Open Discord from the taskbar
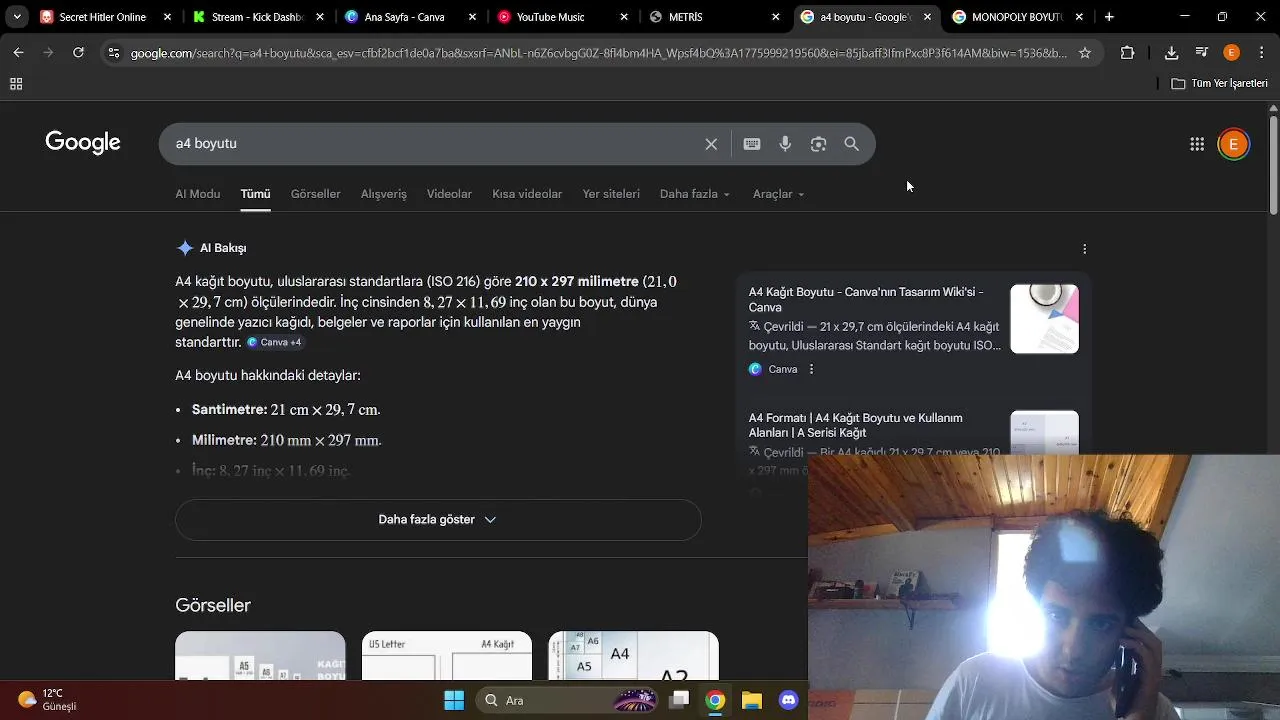This screenshot has height=720, width=1280. tap(788, 700)
